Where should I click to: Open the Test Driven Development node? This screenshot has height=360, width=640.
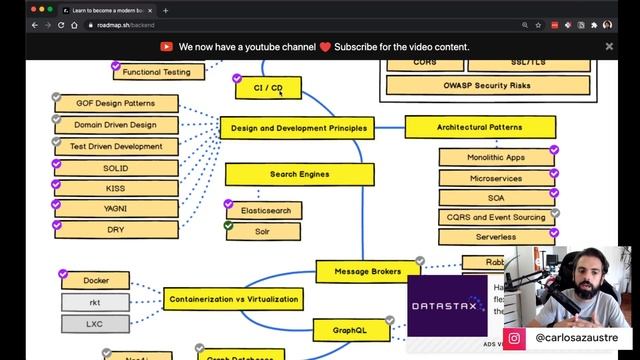[116, 147]
